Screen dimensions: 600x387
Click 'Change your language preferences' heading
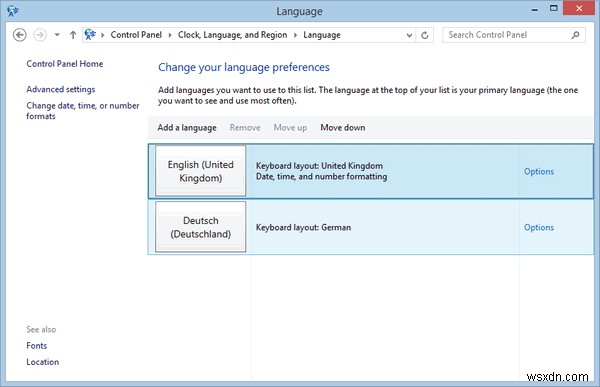click(x=244, y=67)
